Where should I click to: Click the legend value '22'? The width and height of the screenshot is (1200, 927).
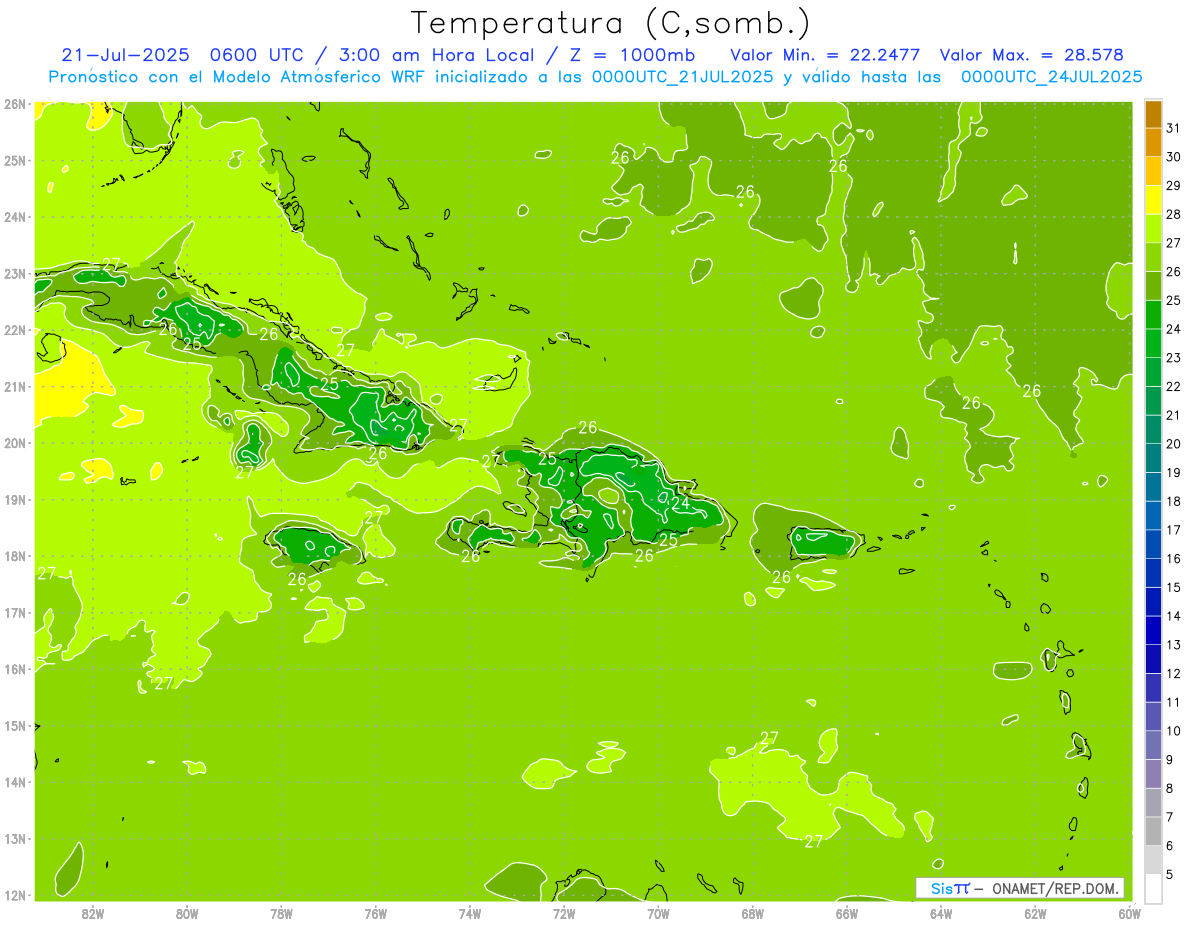pyautogui.click(x=1174, y=386)
